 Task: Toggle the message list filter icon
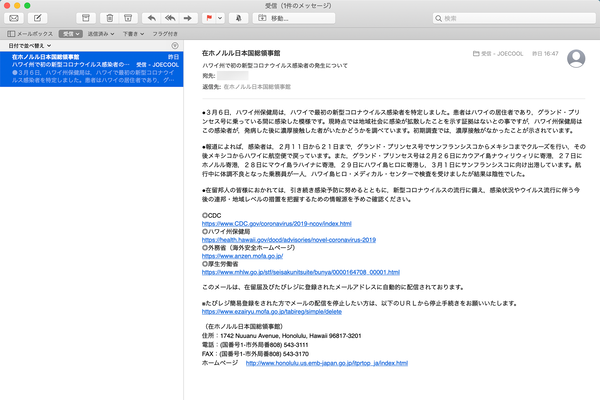click(x=175, y=46)
